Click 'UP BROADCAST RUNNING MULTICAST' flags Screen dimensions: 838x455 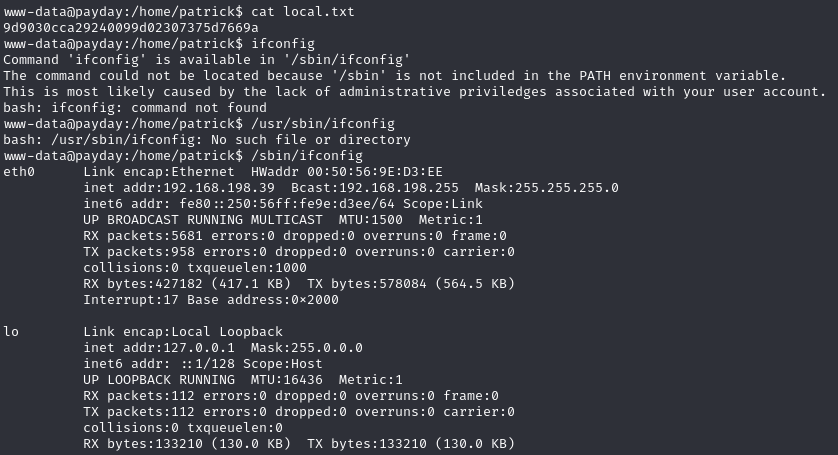(x=203, y=220)
